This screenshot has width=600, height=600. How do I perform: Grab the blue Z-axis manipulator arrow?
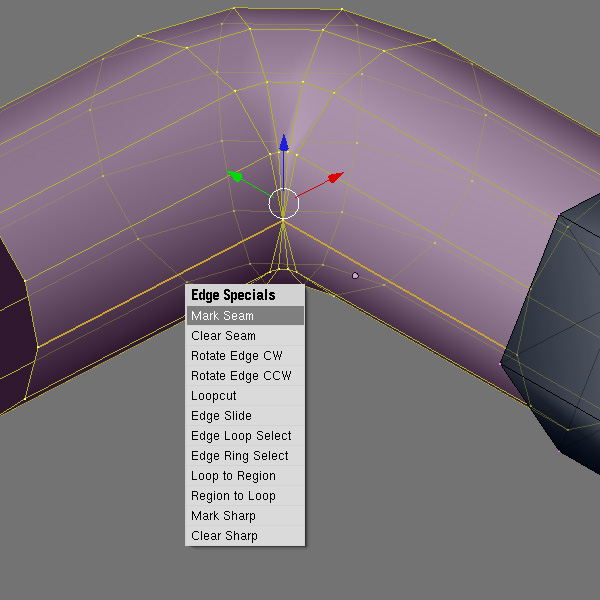(x=284, y=143)
